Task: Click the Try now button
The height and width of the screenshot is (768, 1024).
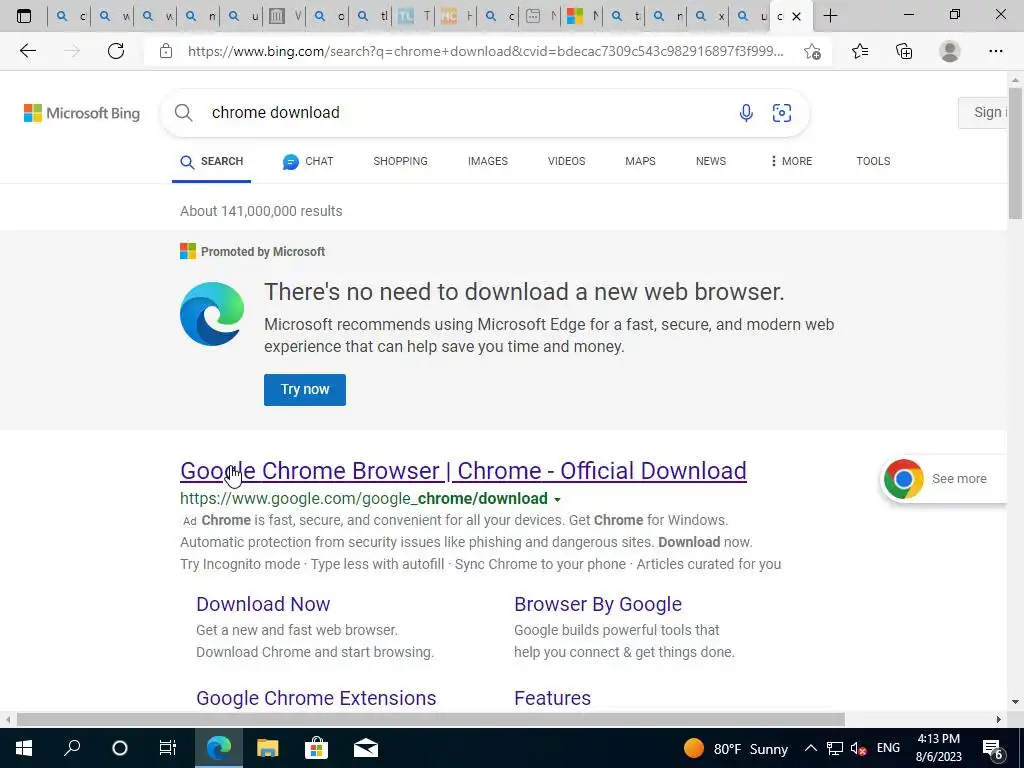Action: [305, 390]
